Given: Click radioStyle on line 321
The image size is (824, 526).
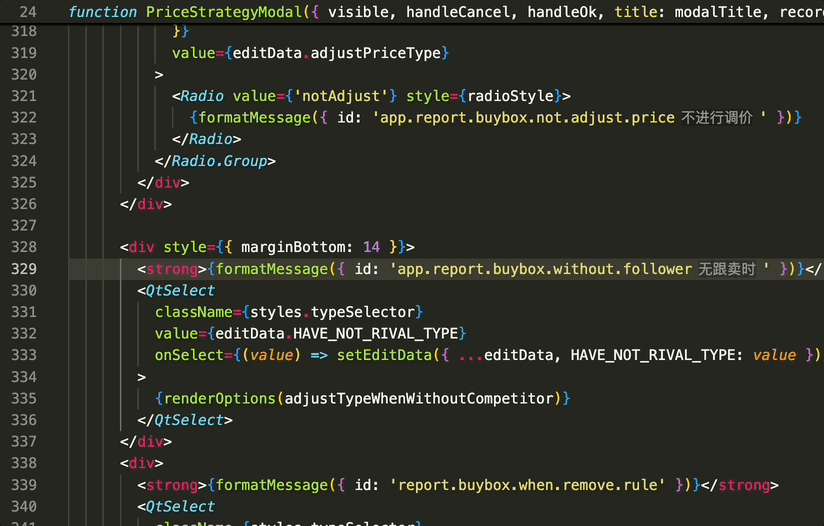Looking at the screenshot, I should click(x=510, y=96).
